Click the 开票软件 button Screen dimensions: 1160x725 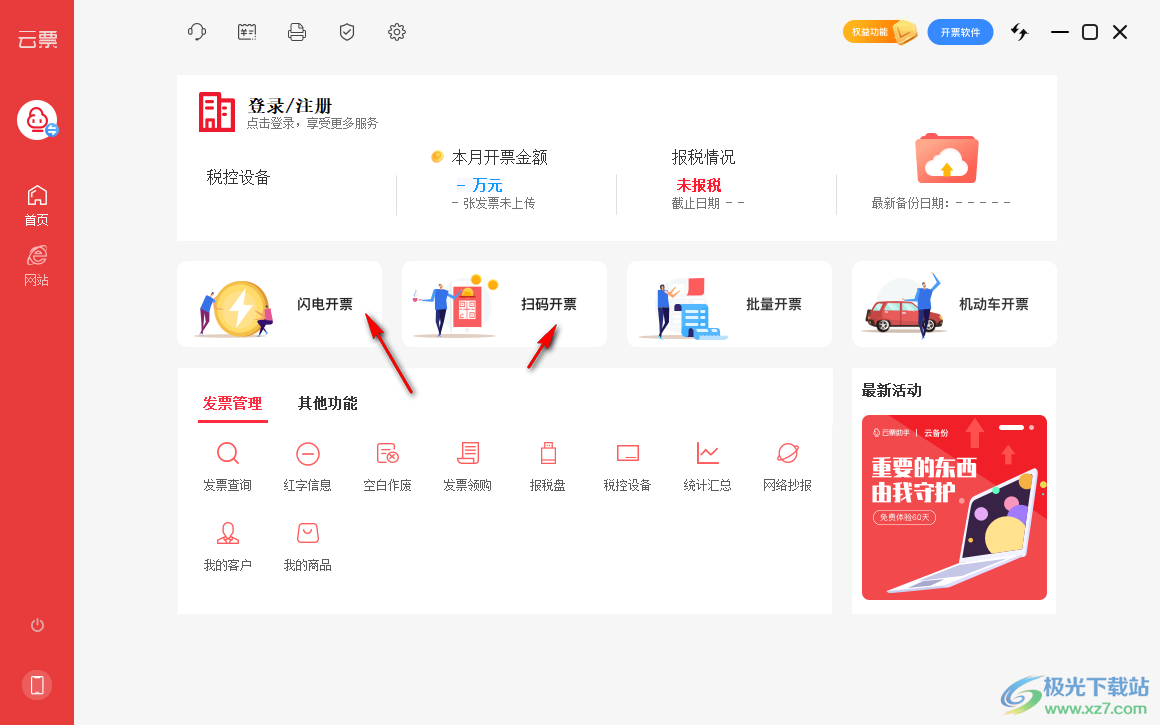[960, 32]
